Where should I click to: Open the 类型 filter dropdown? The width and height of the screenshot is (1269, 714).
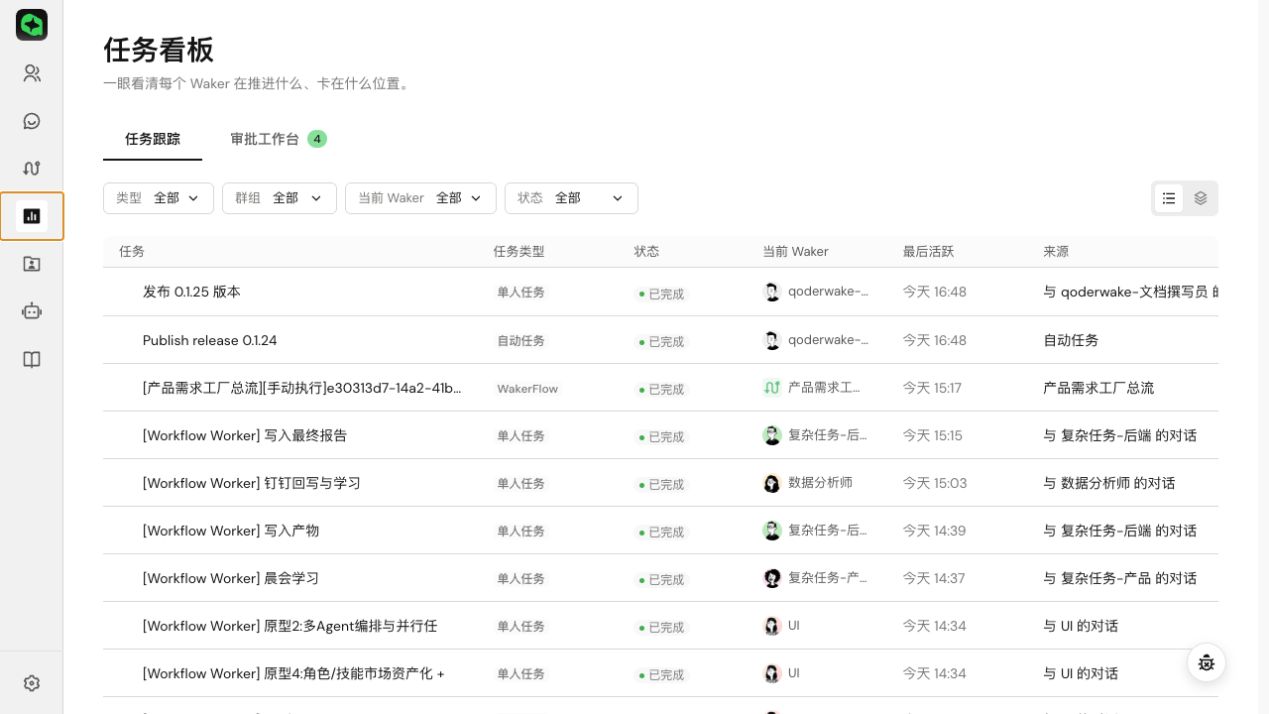click(x=158, y=198)
